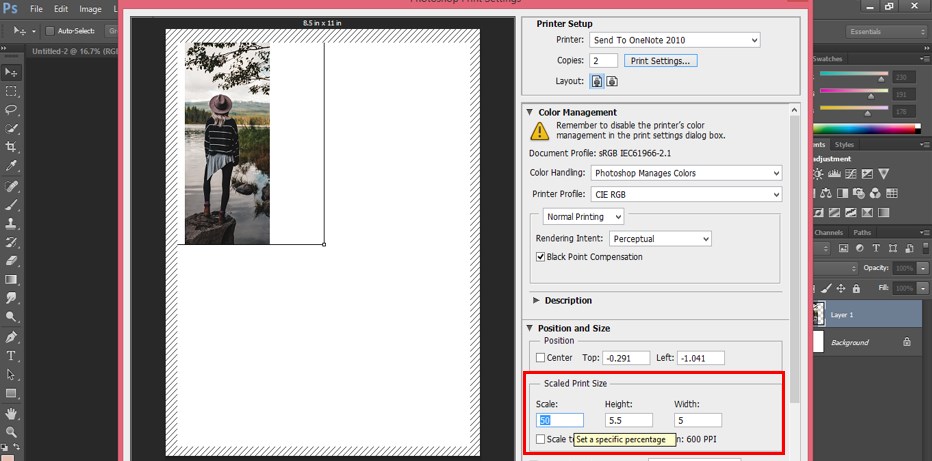
Task: Switch to the Paths tab
Action: [862, 232]
